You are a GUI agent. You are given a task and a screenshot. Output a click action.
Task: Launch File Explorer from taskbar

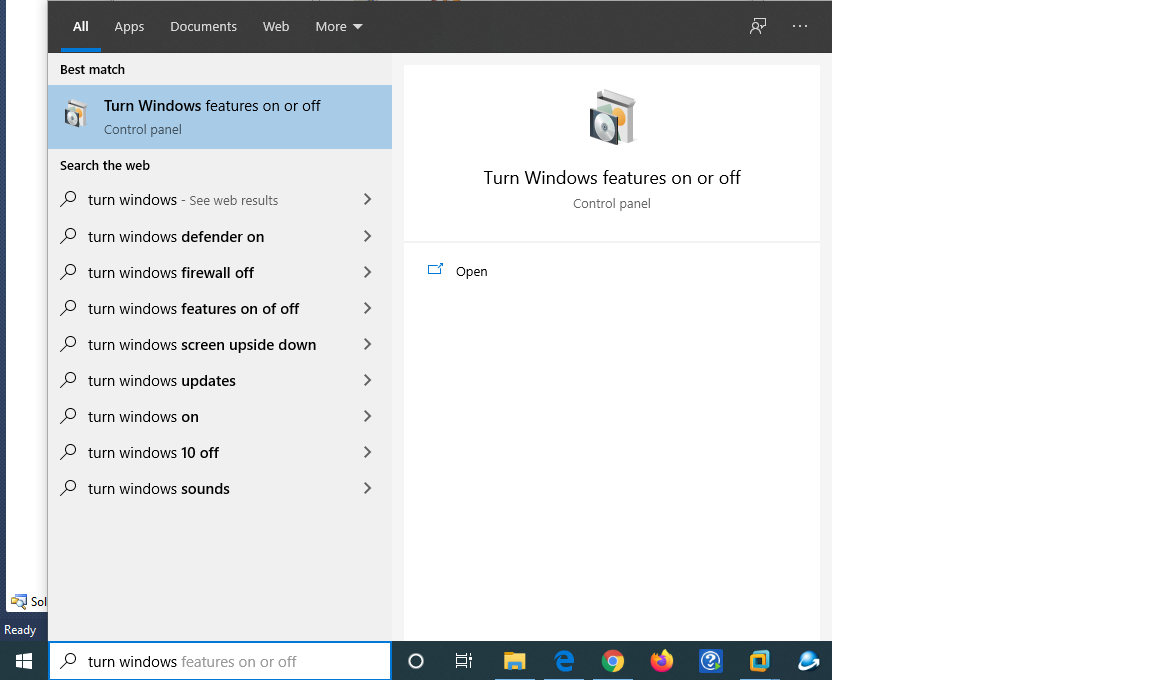pos(514,661)
